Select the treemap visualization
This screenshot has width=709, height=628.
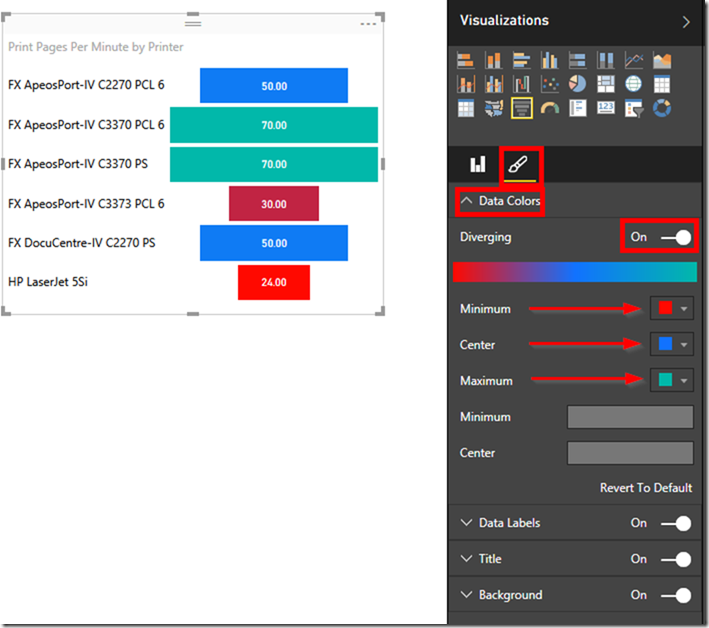[605, 84]
